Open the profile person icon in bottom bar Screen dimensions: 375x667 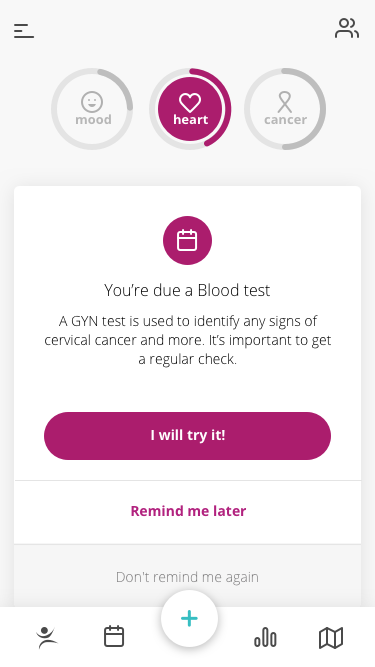tap(47, 638)
